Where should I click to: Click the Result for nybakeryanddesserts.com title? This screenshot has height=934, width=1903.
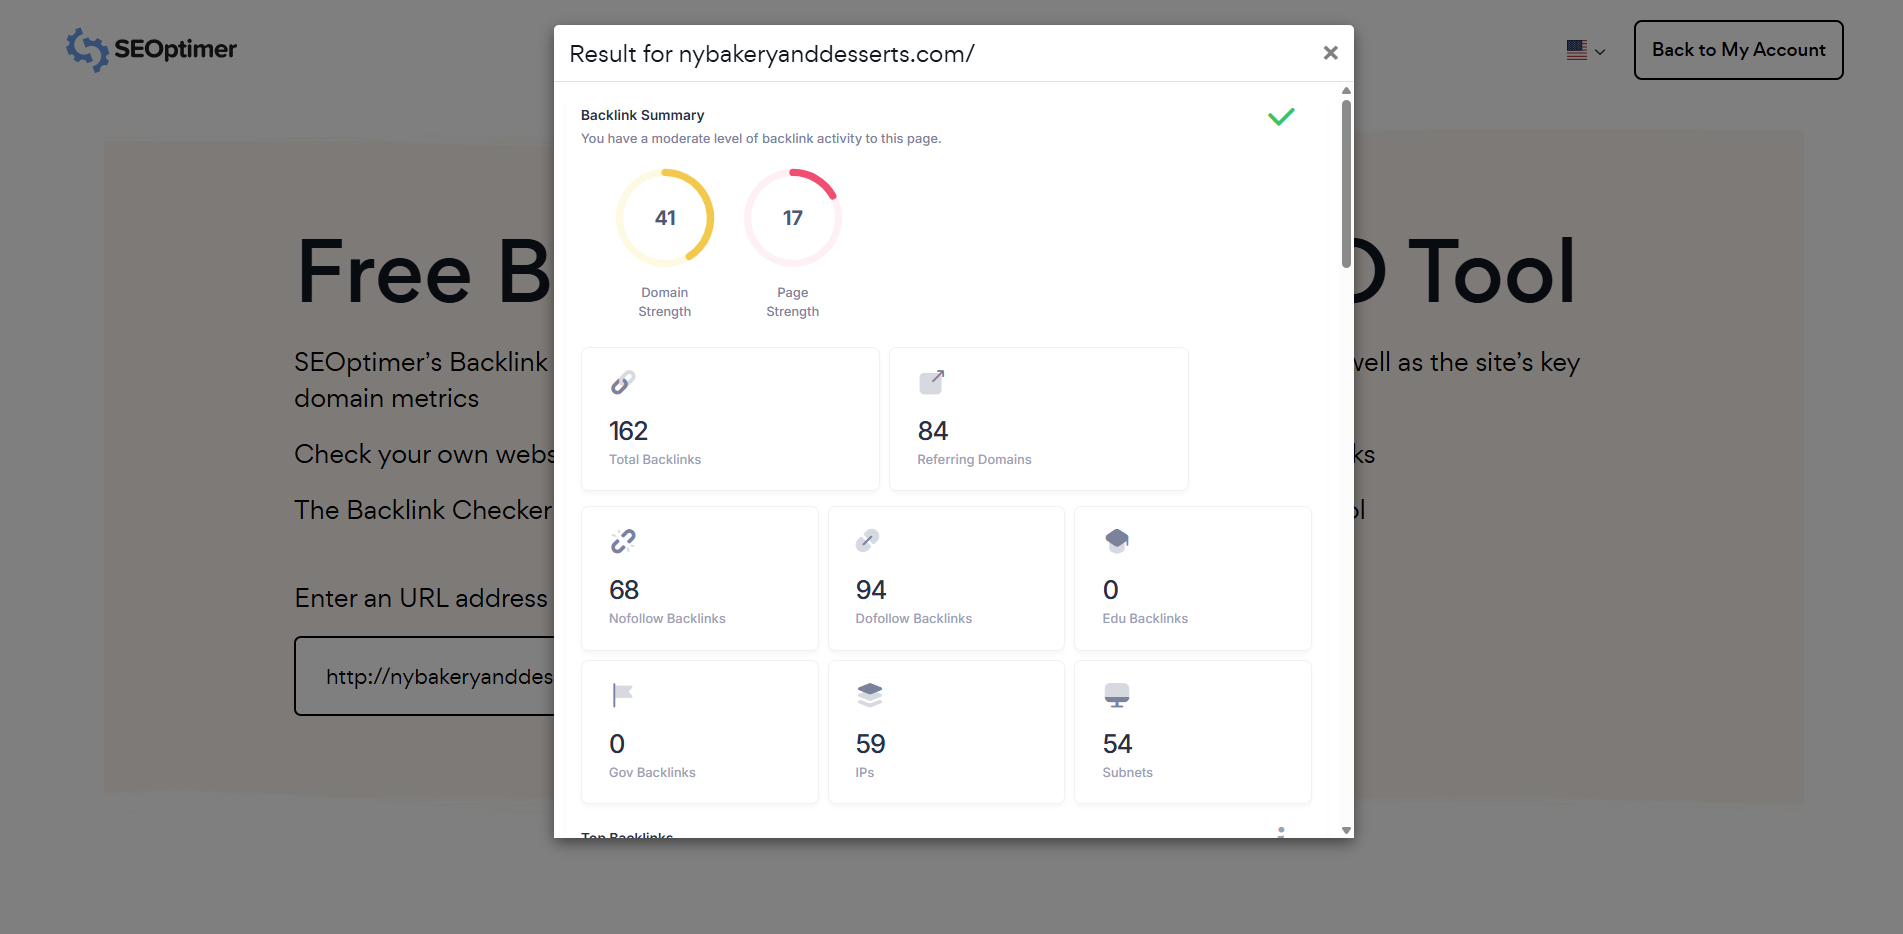772,54
